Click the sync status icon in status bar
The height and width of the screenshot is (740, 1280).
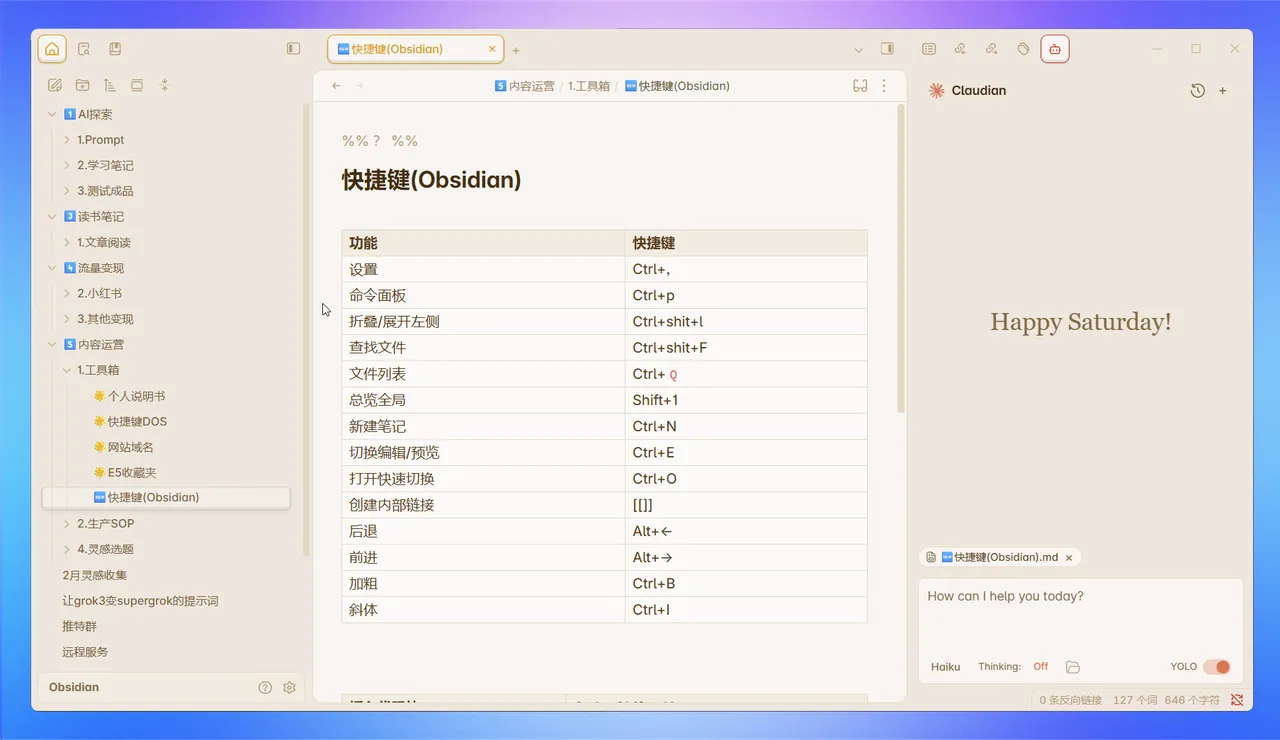[x=1237, y=700]
